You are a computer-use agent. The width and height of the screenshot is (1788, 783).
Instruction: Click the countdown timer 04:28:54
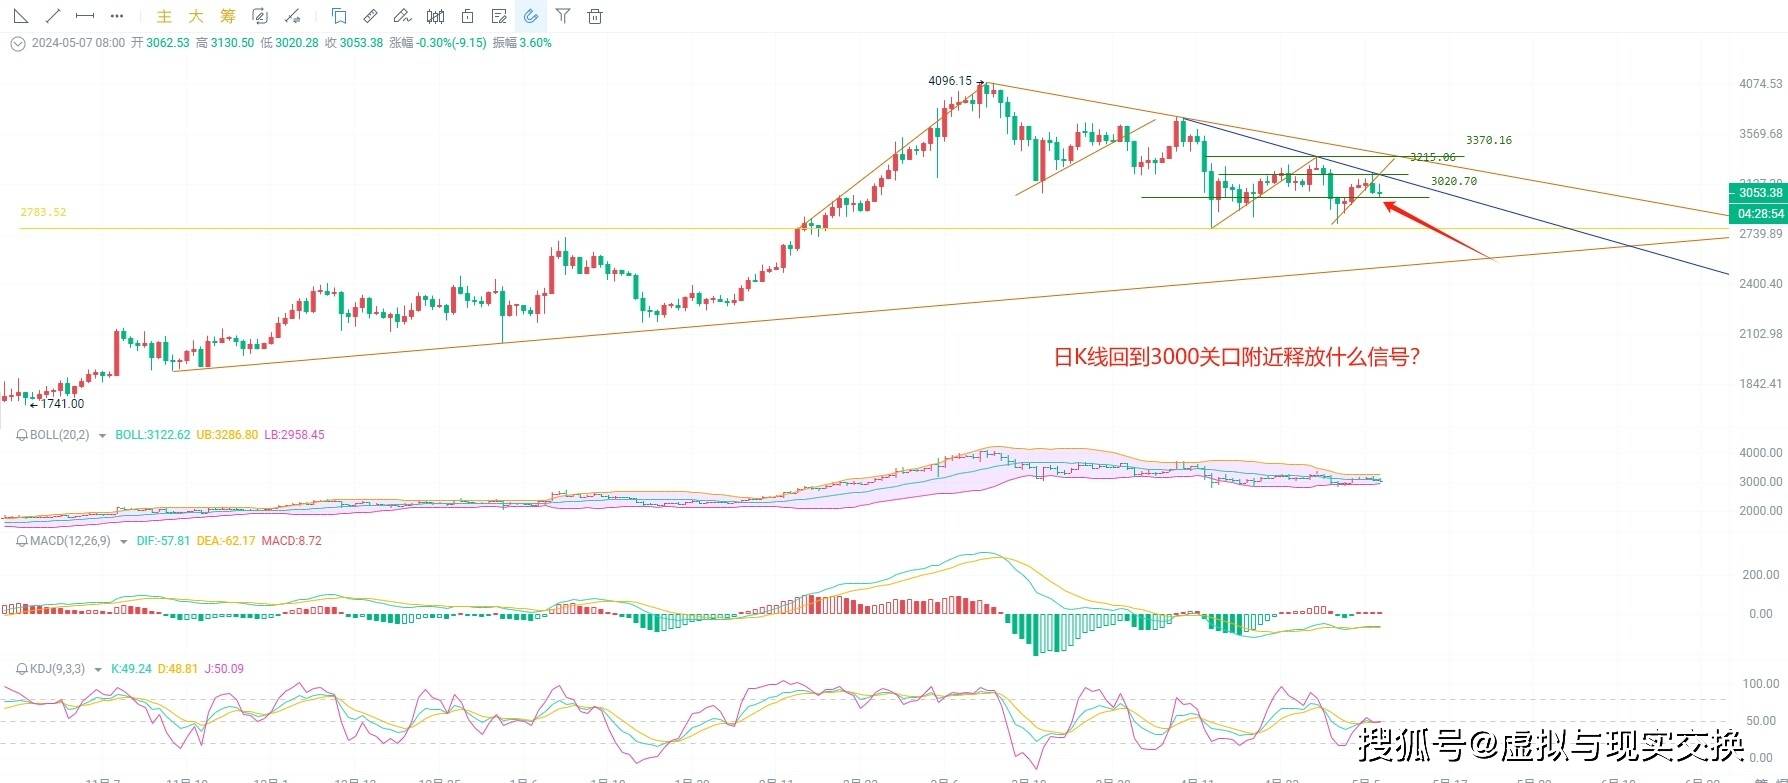[x=1757, y=213]
